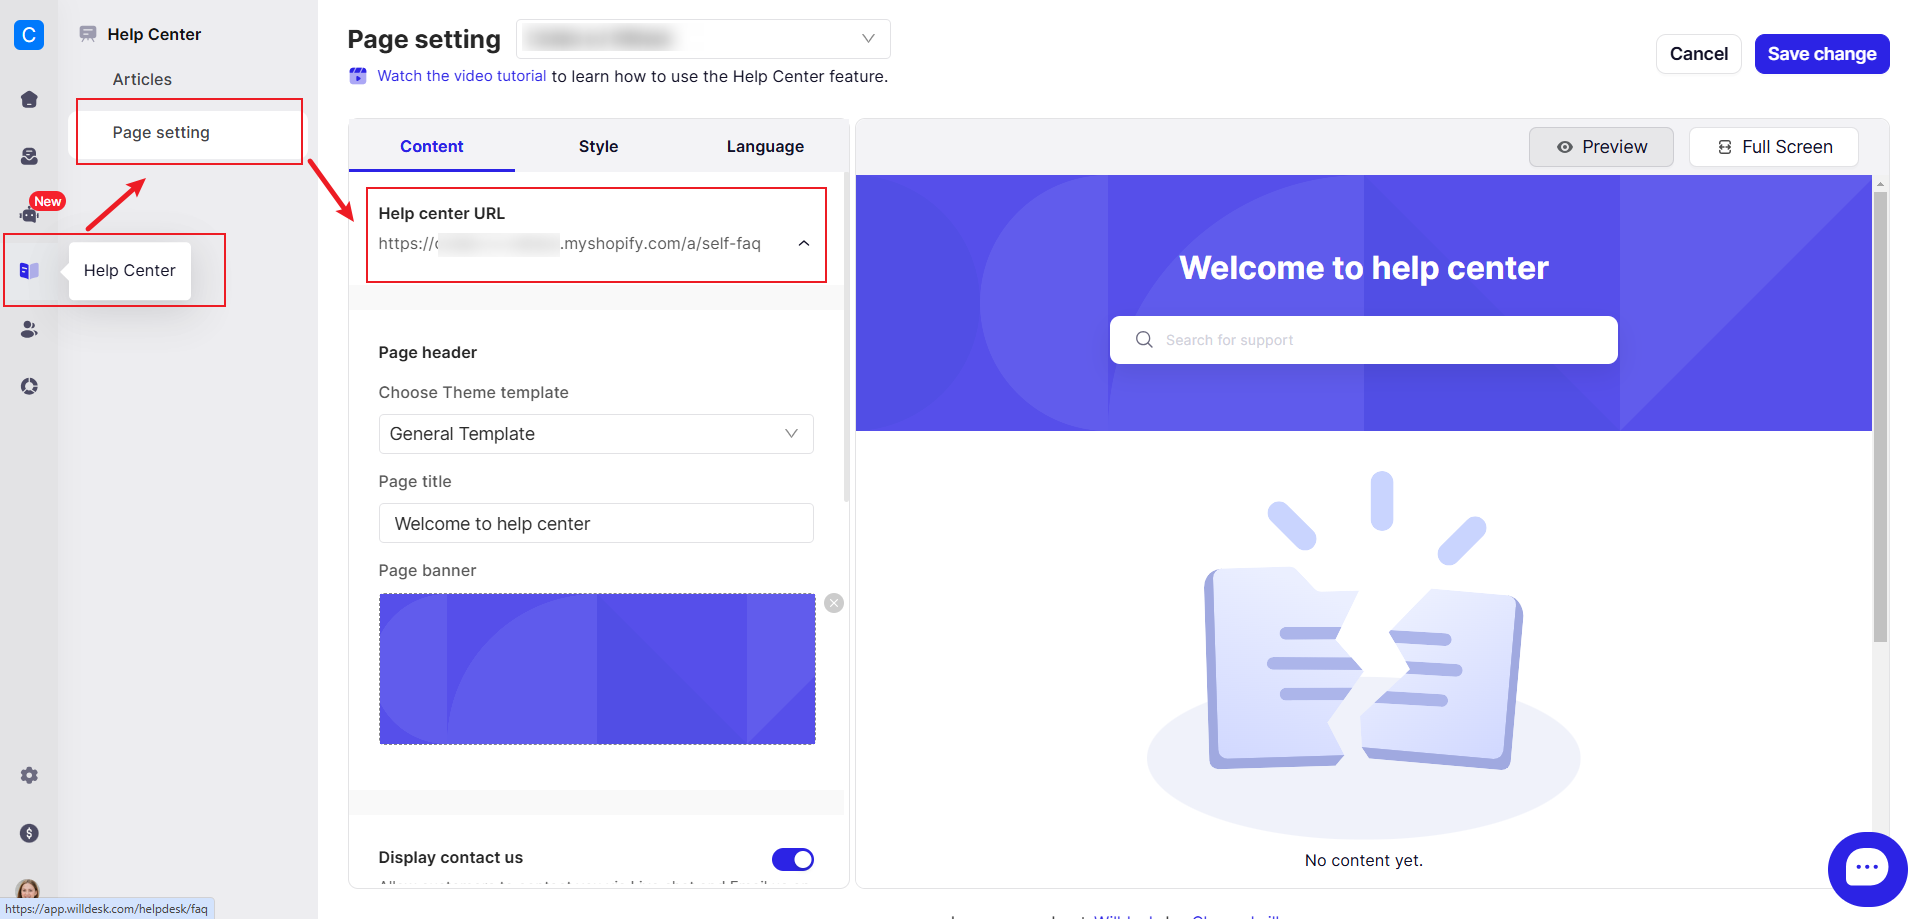Screen dimensions: 1920x919
Task: Click the video tutorial icon
Action: [358, 76]
